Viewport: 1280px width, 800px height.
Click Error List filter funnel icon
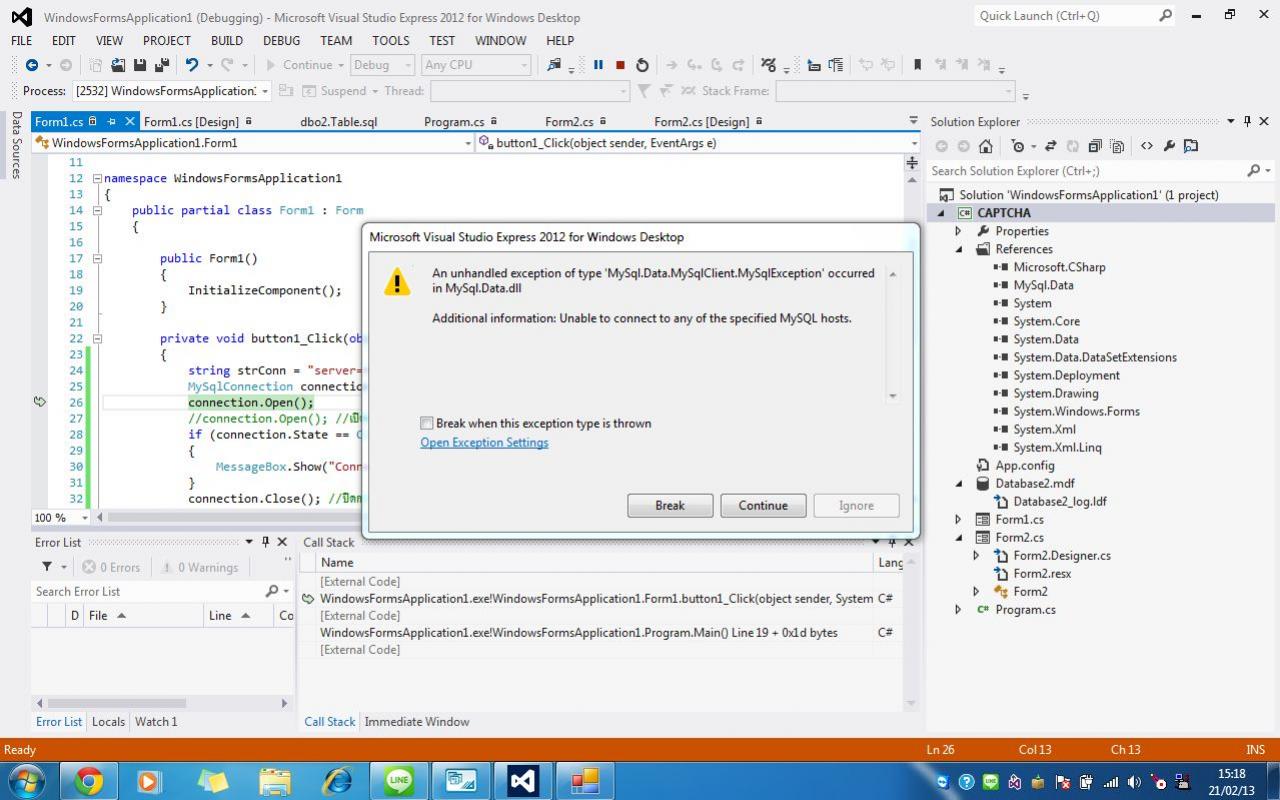click(47, 567)
